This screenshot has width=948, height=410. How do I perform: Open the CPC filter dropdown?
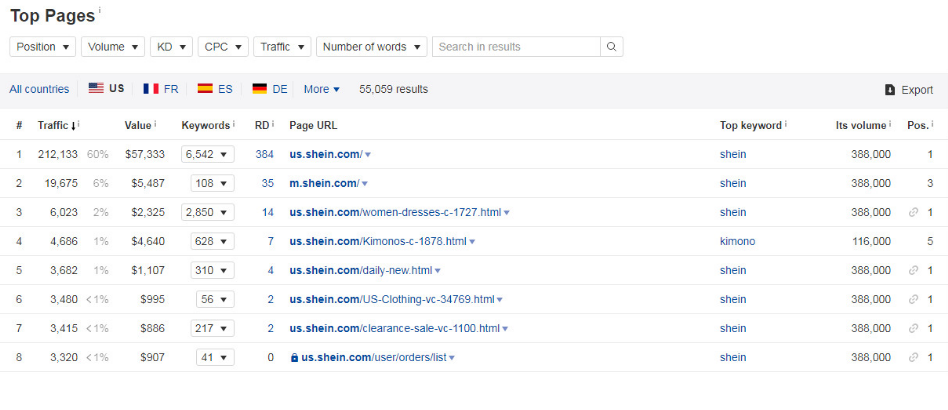(223, 47)
